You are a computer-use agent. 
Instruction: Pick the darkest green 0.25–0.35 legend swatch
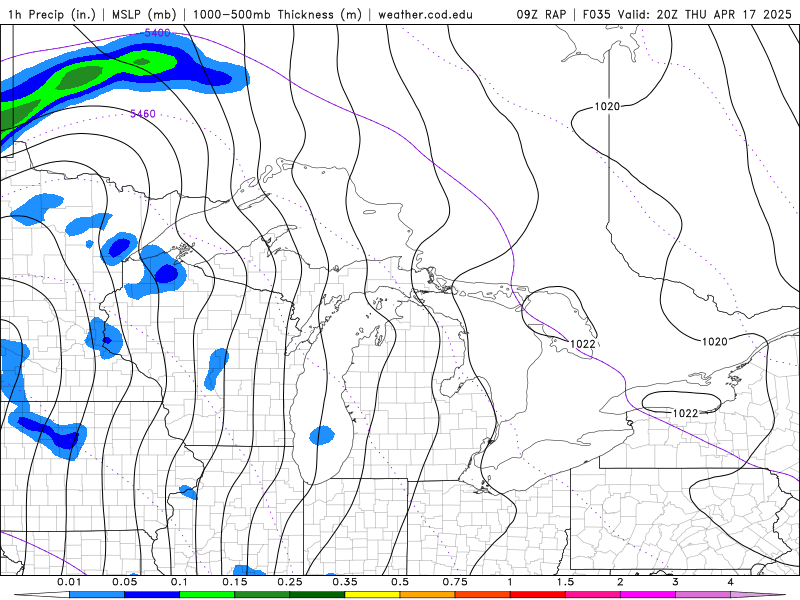tap(317, 595)
